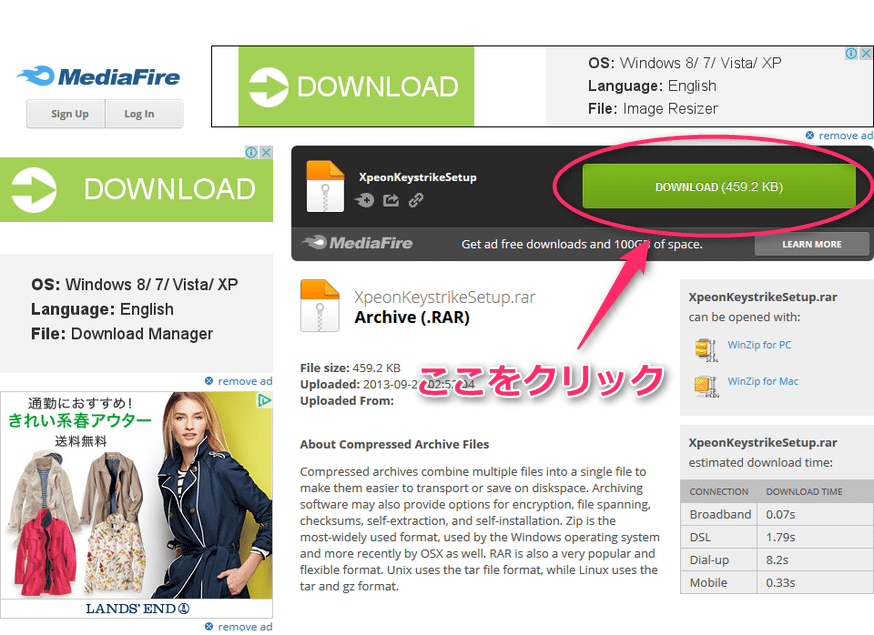
Task: Save file to MediaFire cloud icon
Action: tap(365, 200)
